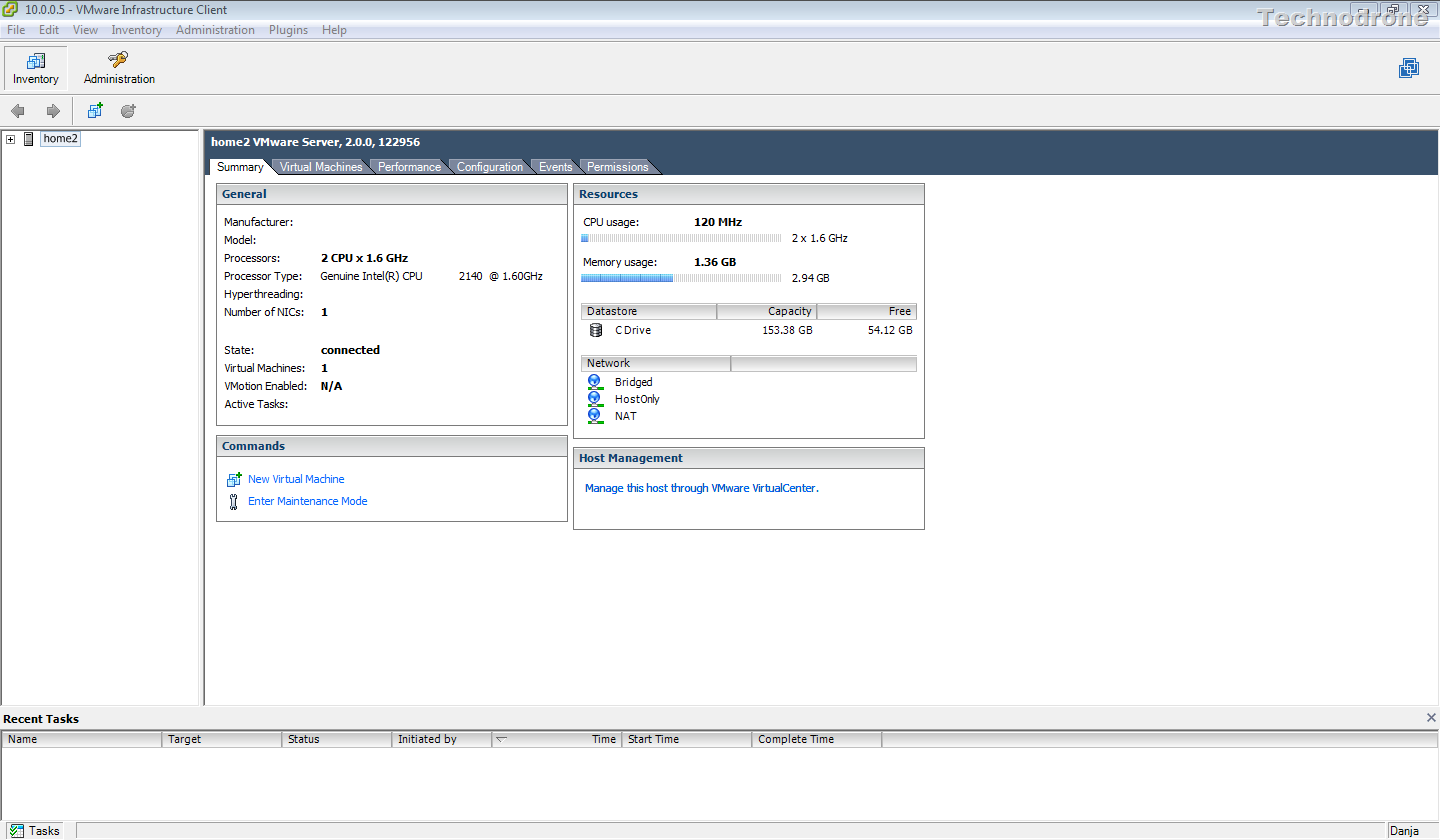The height and width of the screenshot is (840, 1440).
Task: Click the grayed-out add resource pool icon
Action: click(x=128, y=111)
